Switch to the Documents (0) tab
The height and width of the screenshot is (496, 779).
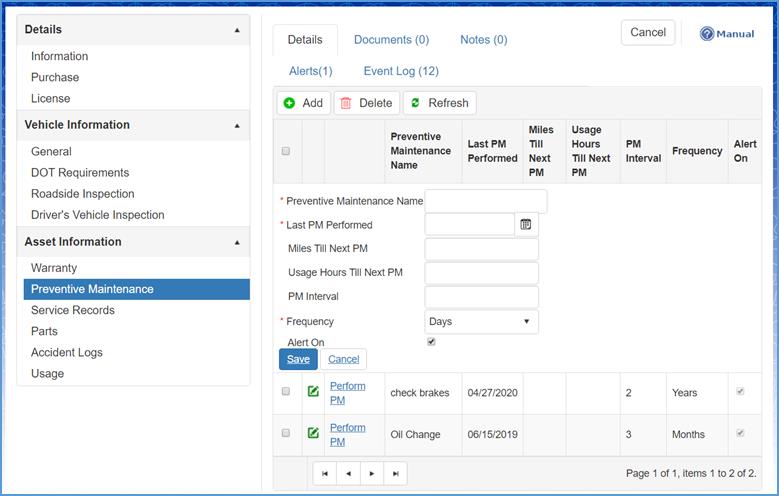click(x=391, y=40)
